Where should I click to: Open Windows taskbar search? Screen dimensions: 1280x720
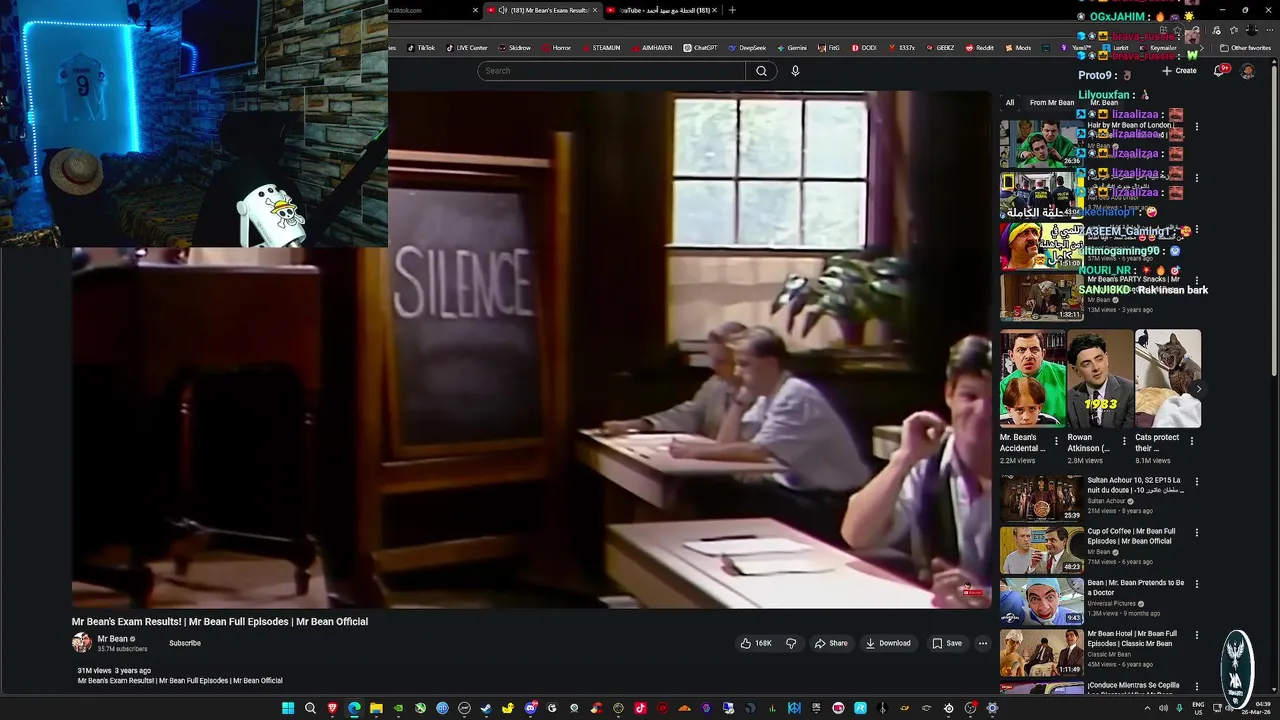click(310, 708)
